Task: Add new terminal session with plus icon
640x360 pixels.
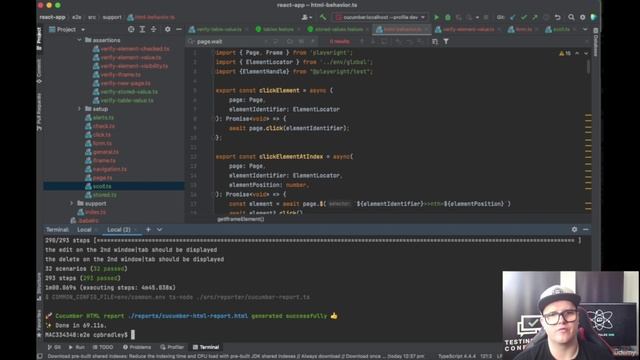Action: click(148, 229)
